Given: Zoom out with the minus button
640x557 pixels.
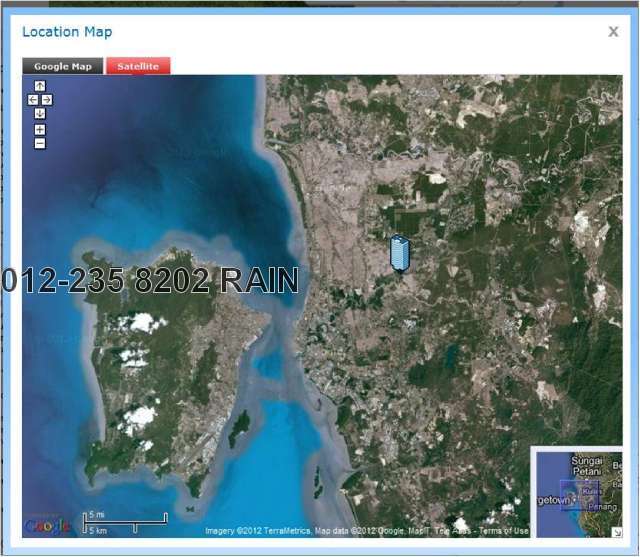Looking at the screenshot, I should pyautogui.click(x=40, y=144).
